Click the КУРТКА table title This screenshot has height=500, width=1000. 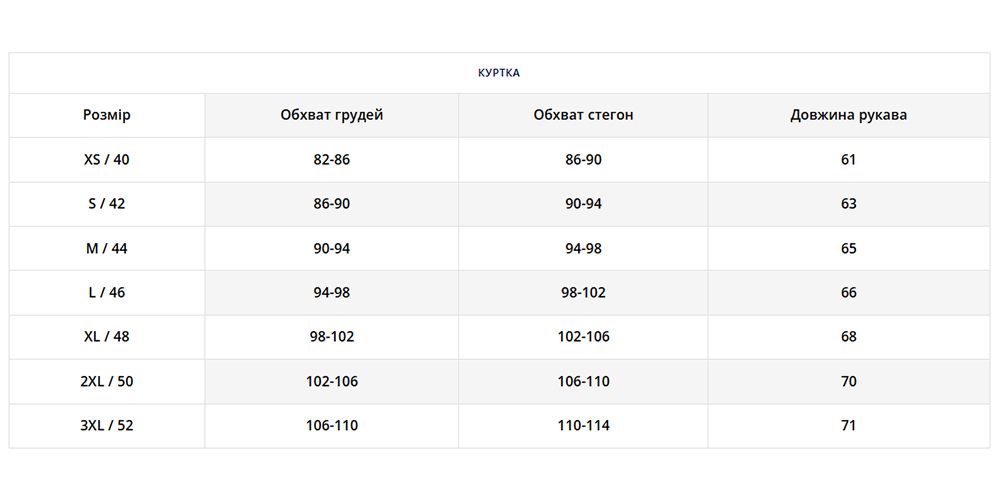pyautogui.click(x=499, y=73)
